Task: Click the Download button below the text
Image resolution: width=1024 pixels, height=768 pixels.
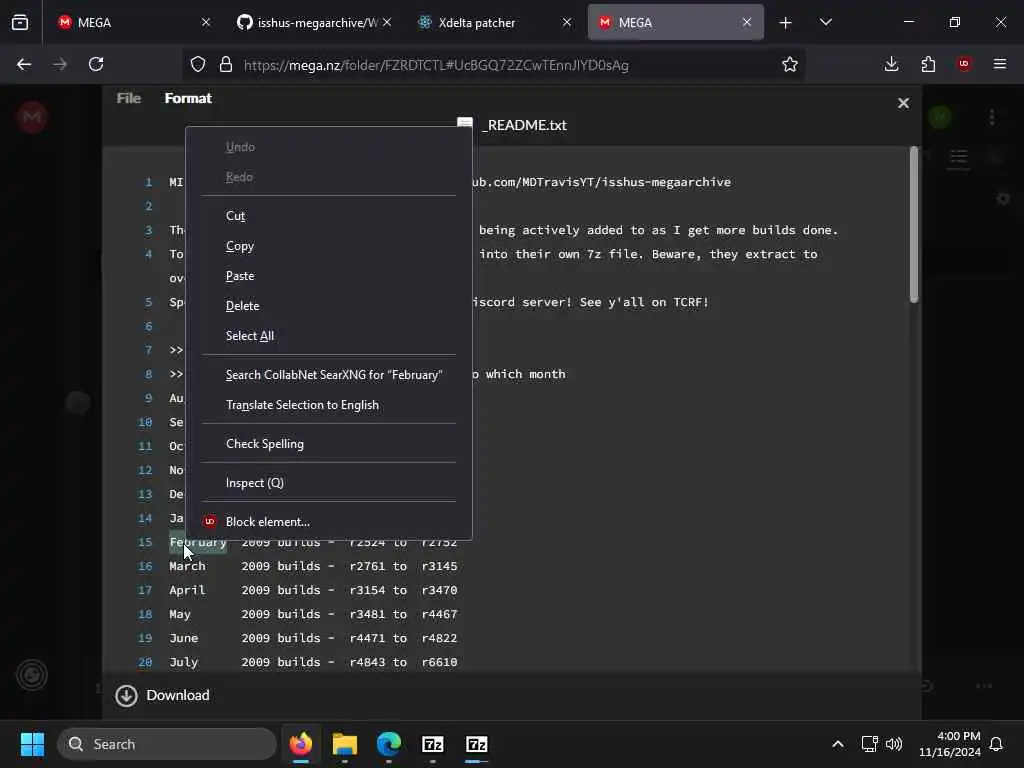Action: coord(163,696)
